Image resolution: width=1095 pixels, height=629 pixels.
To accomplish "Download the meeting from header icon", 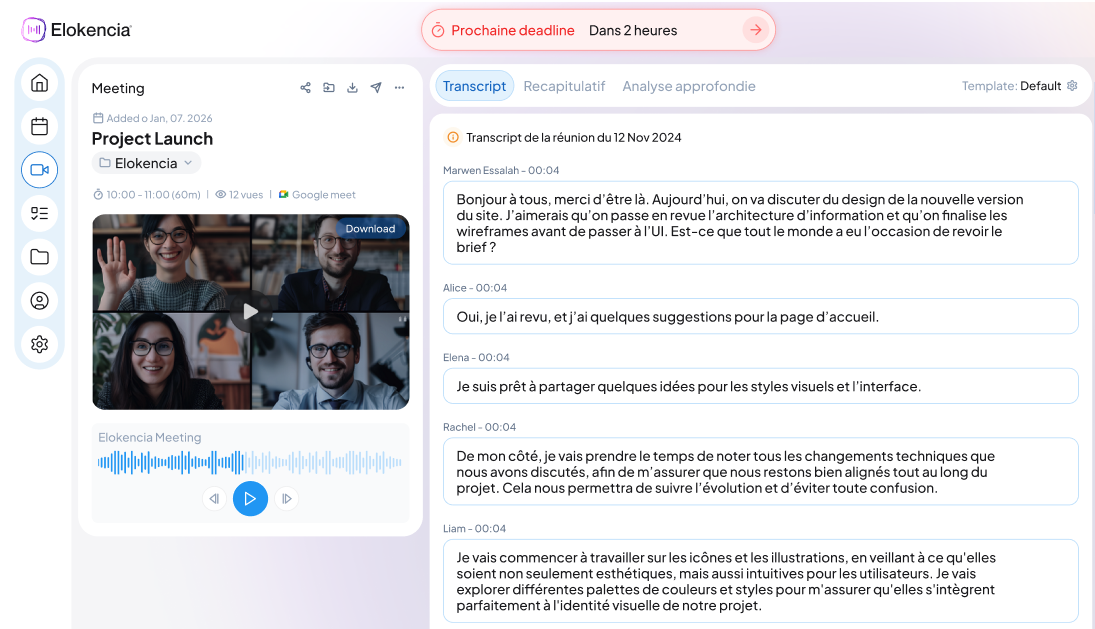I will (353, 87).
